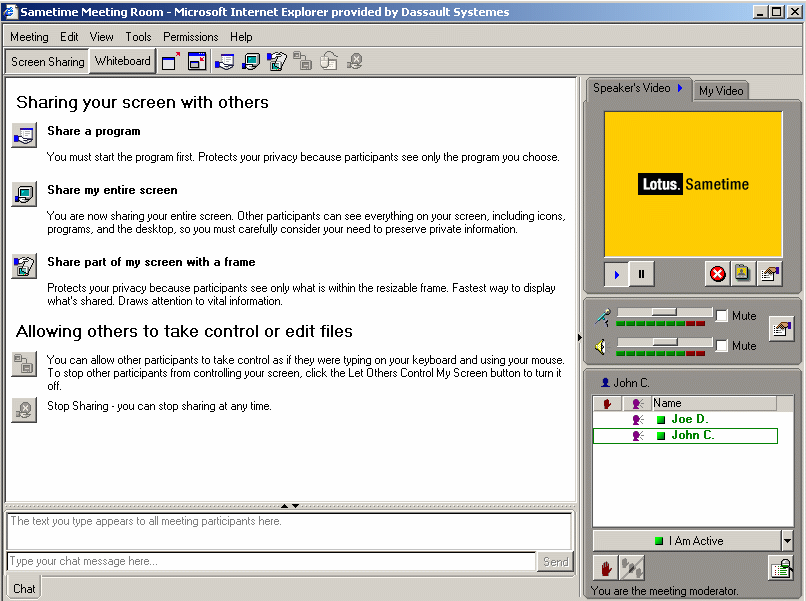
Task: Click the microphone icon in the audio panel
Action: (603, 317)
